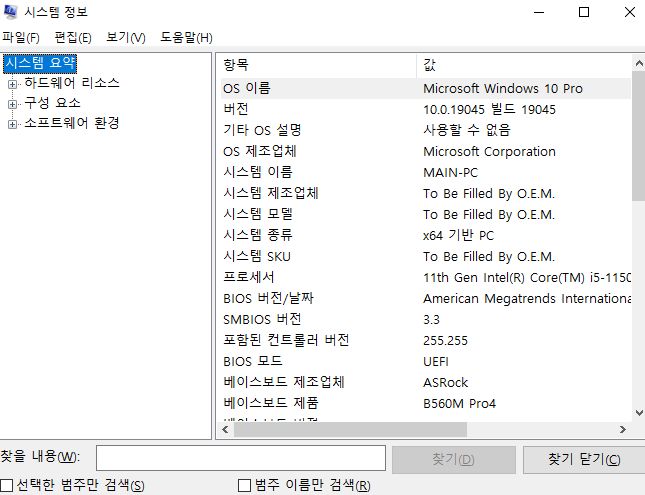Click the horizontal scrollbar right arrow

pyautogui.click(x=623, y=430)
